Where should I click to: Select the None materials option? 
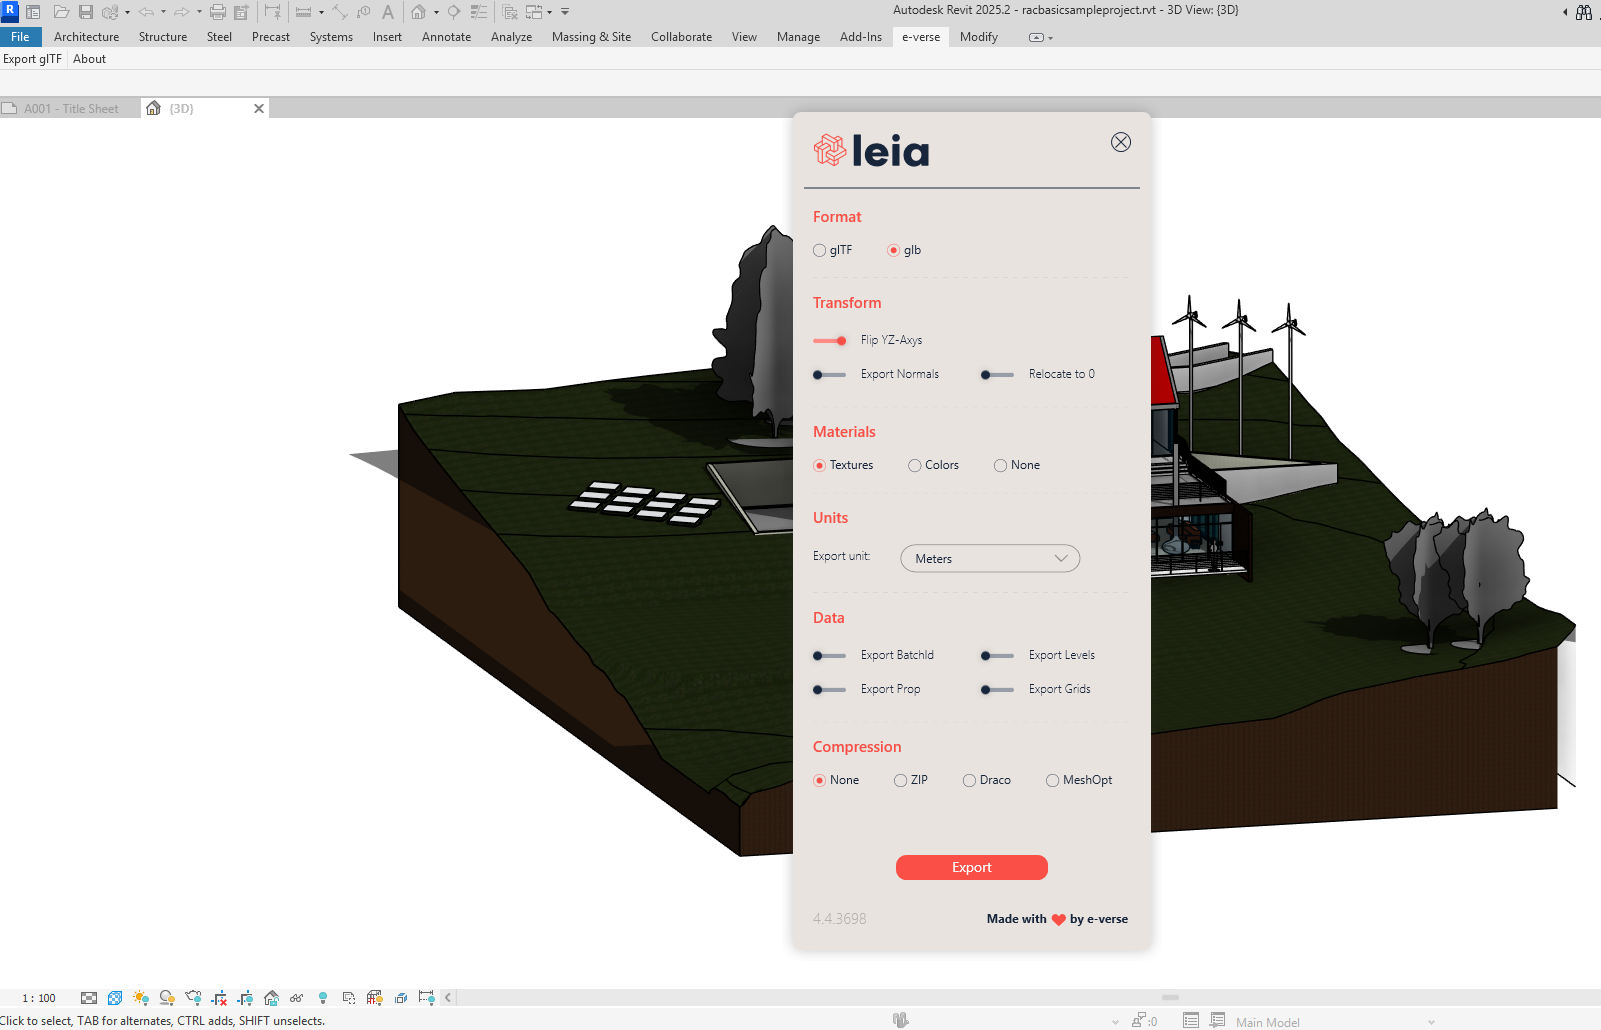point(1000,465)
